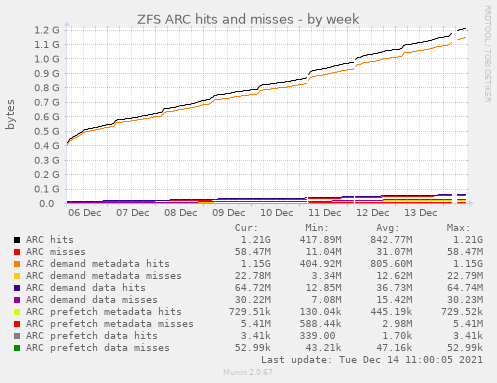Viewport: 497px width, 383px height.
Task: Click the lime prefetch metadata hits swatch
Action: tap(17, 312)
